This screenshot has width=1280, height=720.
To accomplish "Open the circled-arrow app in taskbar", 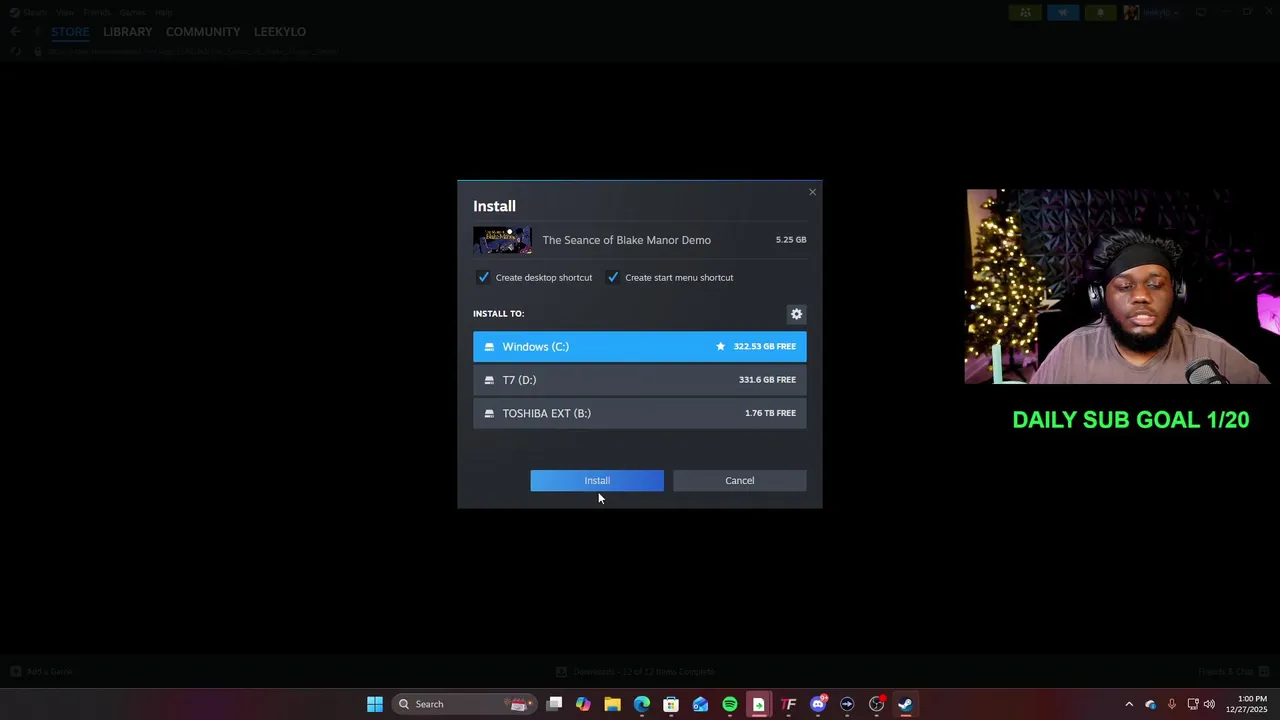I will tap(847, 704).
